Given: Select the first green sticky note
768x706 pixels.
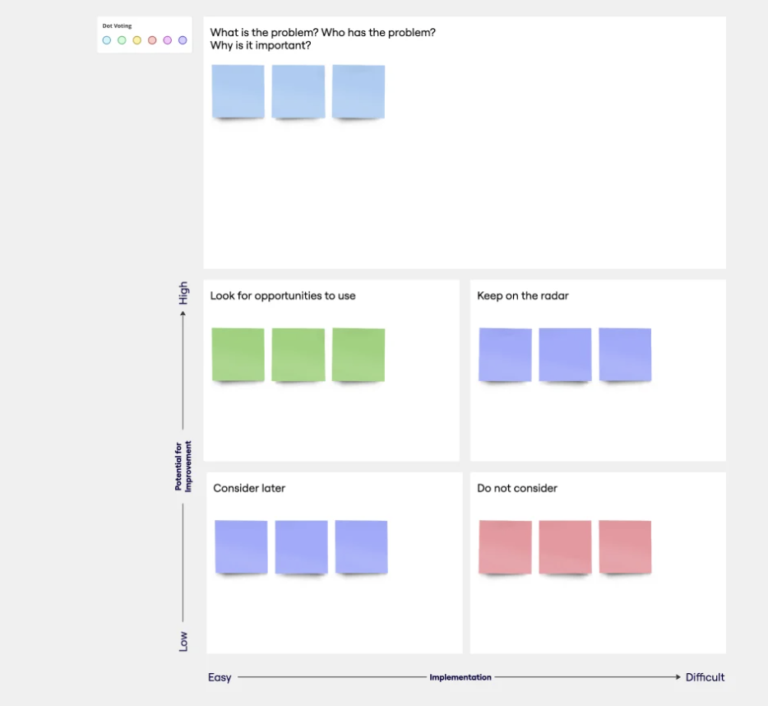Looking at the screenshot, I should (238, 354).
